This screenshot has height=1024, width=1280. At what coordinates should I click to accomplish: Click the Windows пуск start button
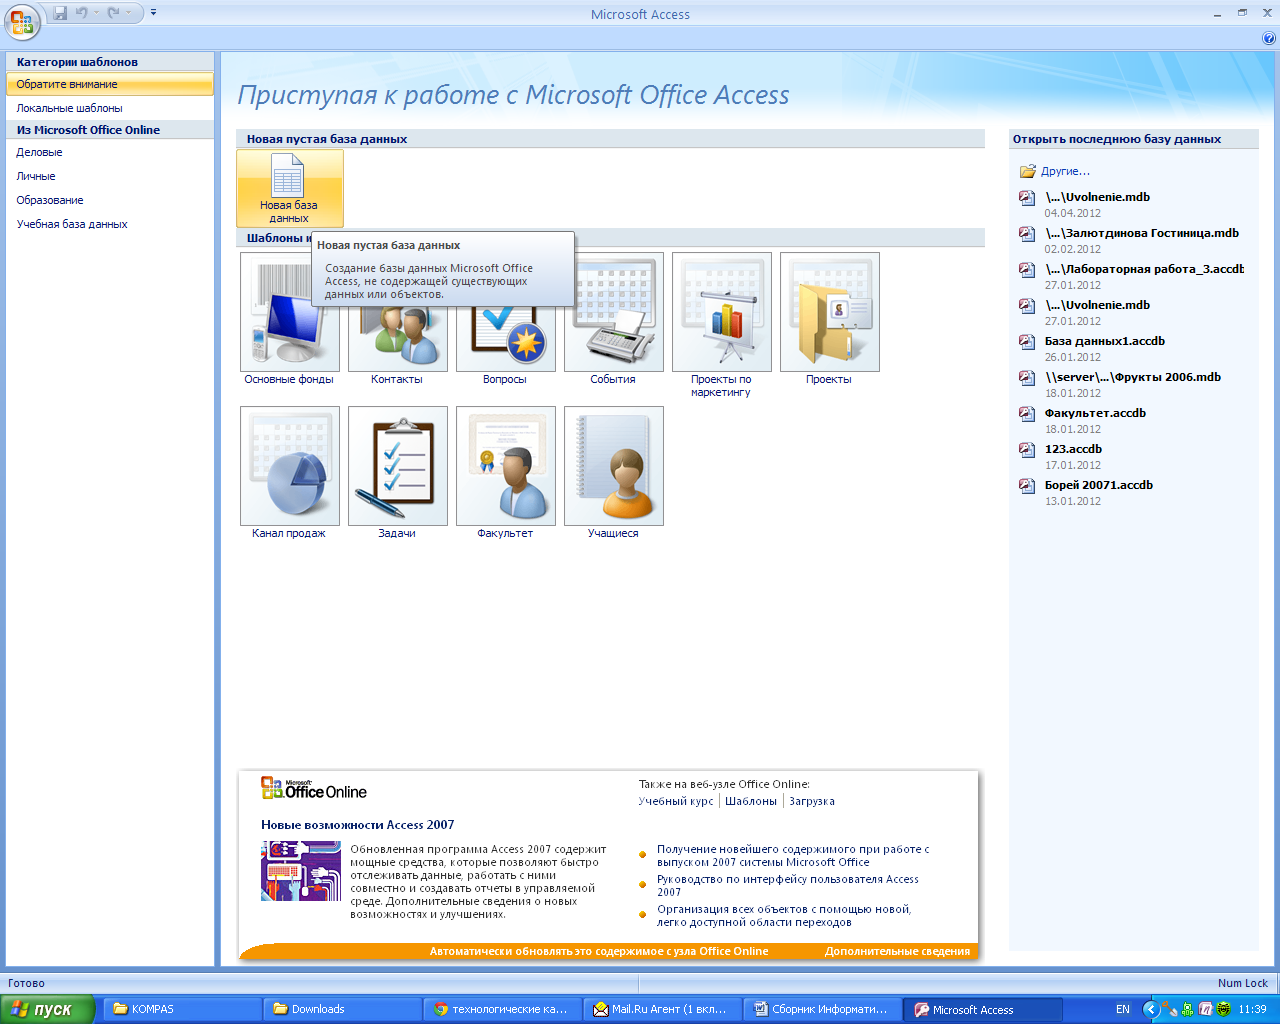(x=47, y=1009)
